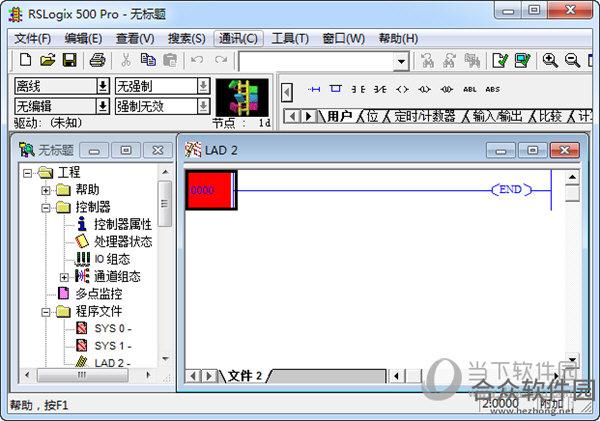Zoom out with magnifier minus icon
Image resolution: width=600 pixels, height=421 pixels.
pyautogui.click(x=572, y=60)
